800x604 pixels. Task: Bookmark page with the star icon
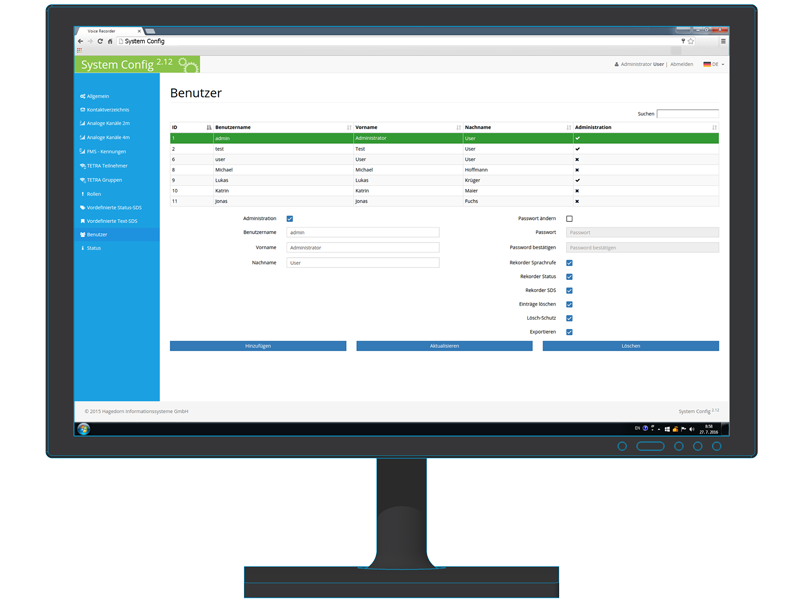point(691,41)
